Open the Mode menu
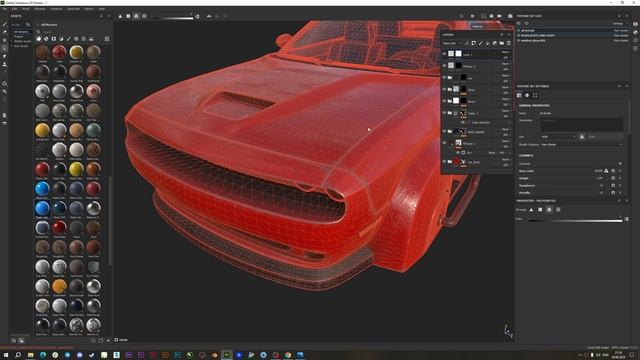Screen dimensions: 640x360 click(25, 9)
